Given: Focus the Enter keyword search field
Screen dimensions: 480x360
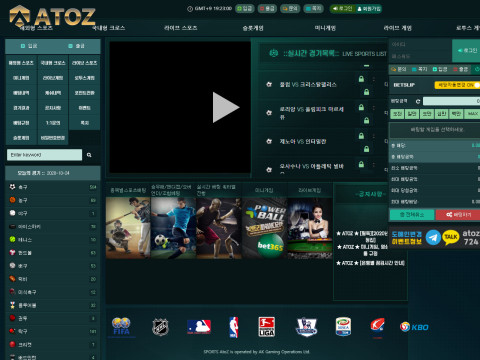Looking at the screenshot, I should tap(44, 155).
